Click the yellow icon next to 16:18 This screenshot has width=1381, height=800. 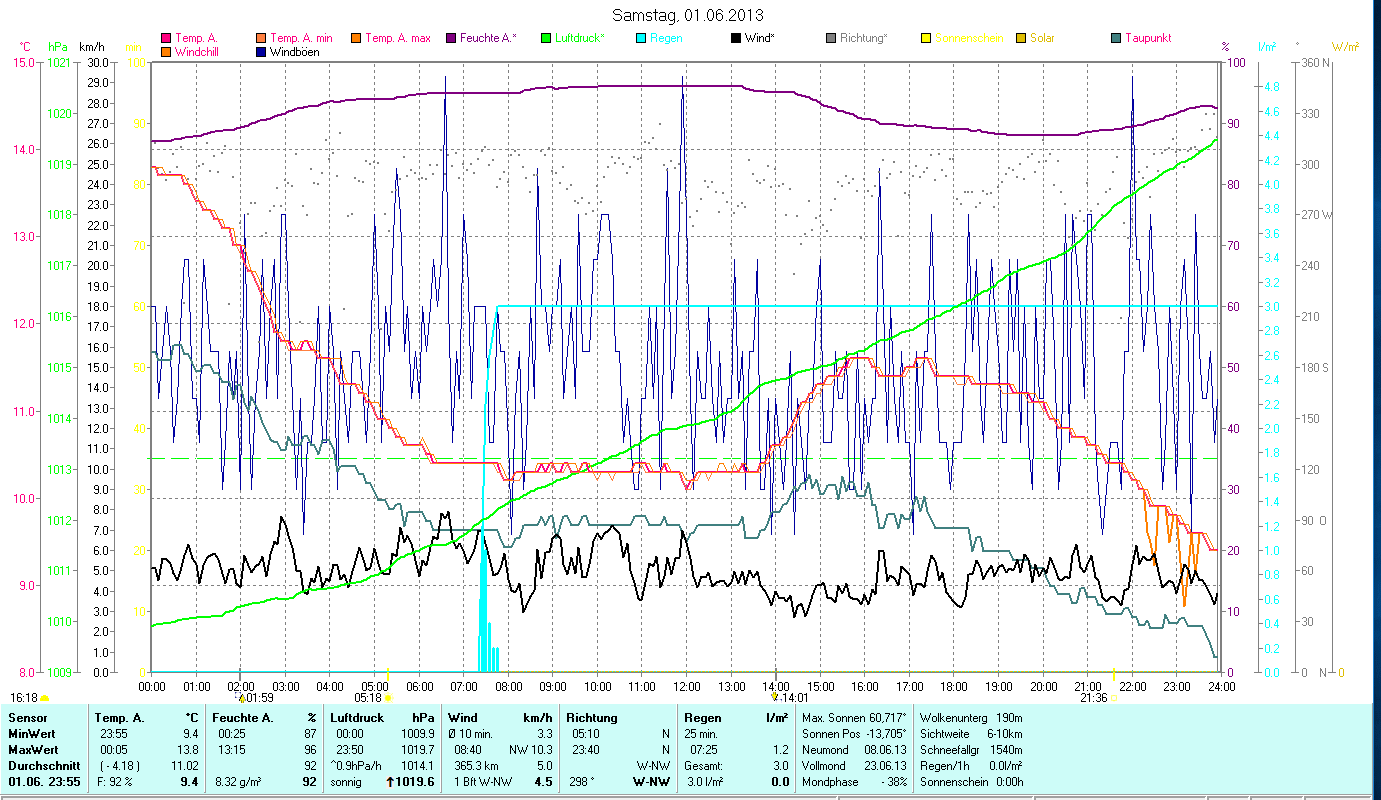[44, 698]
